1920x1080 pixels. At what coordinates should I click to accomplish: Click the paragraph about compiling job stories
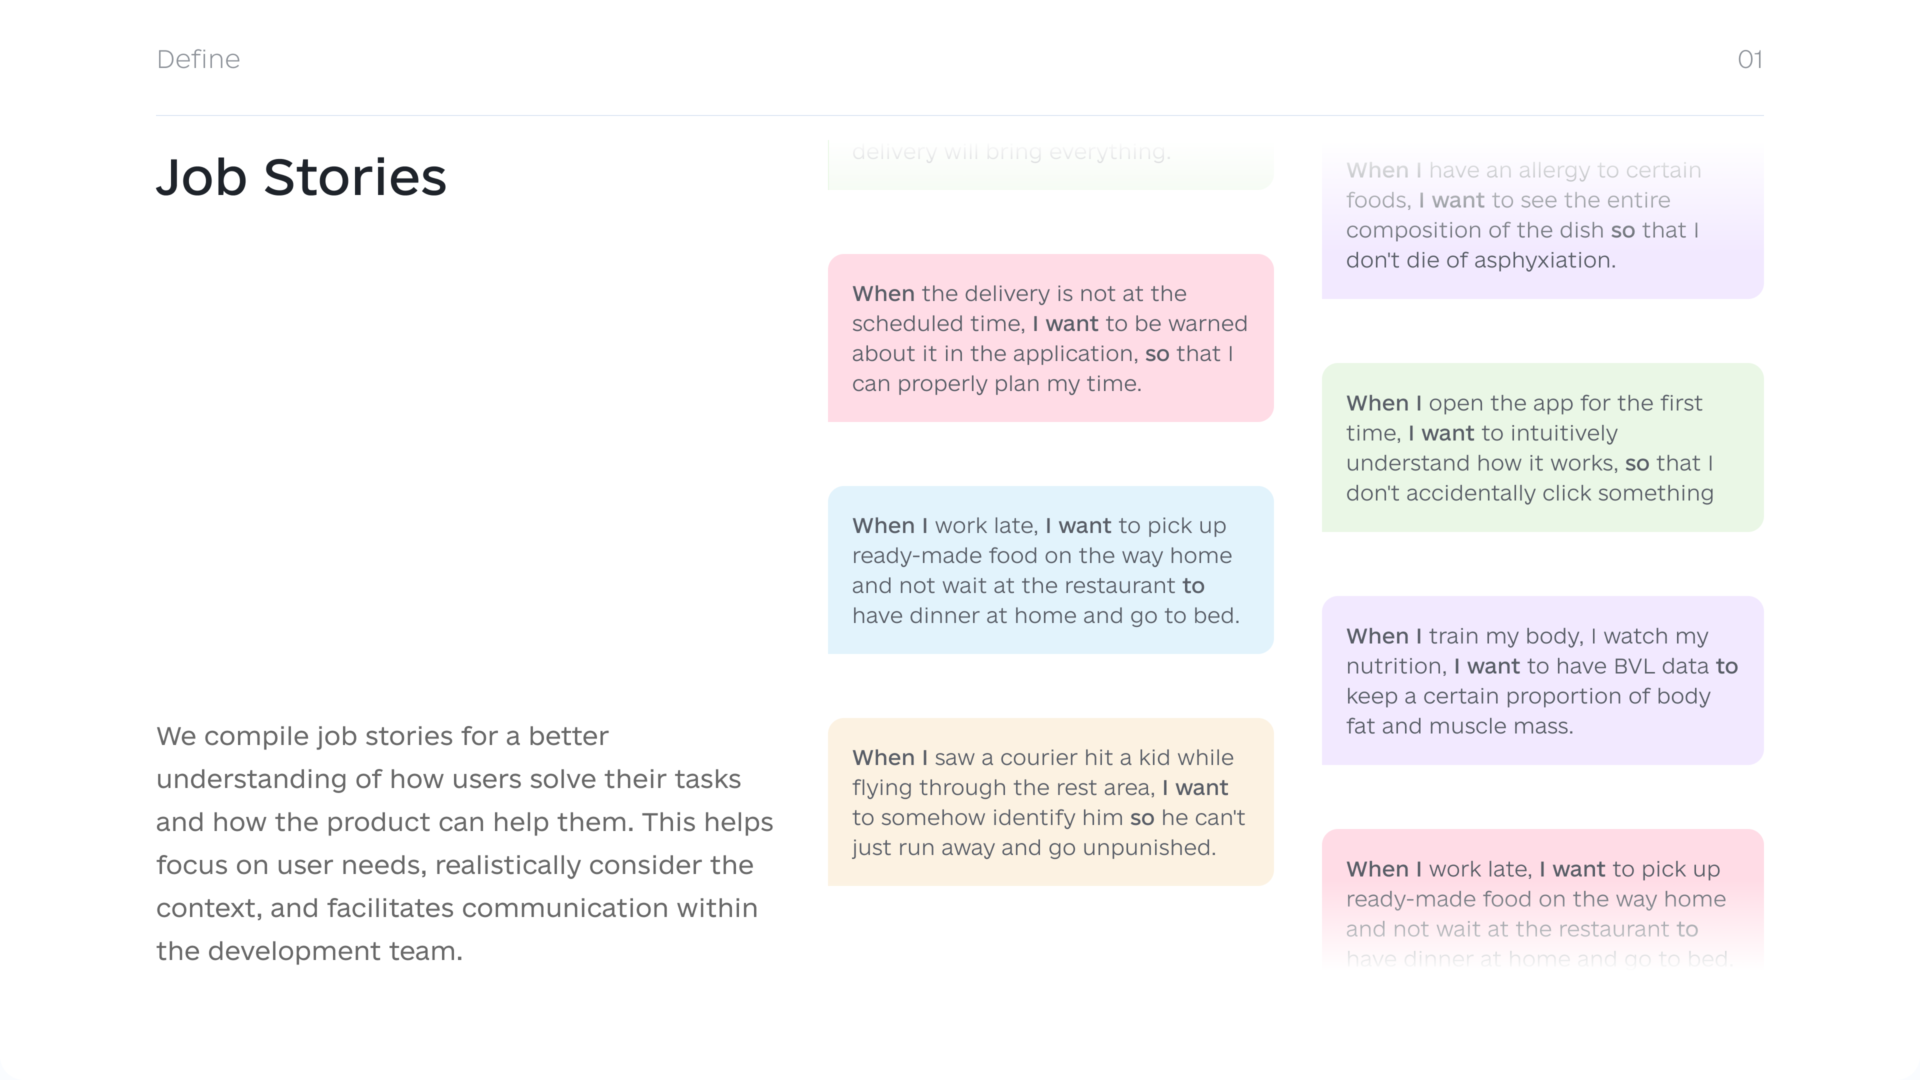coord(465,843)
